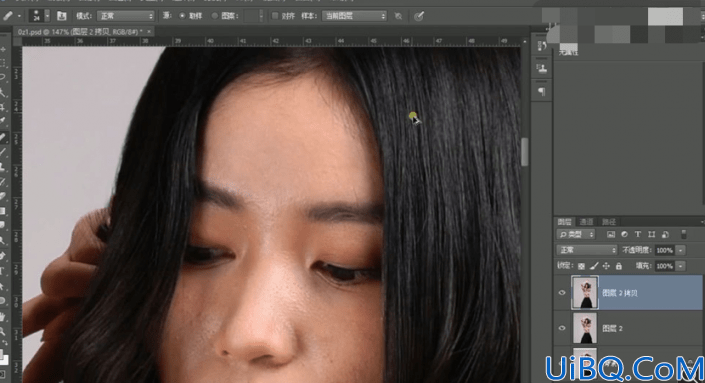
Task: Switch to the 图层 layers tab
Action: pyautogui.click(x=564, y=222)
